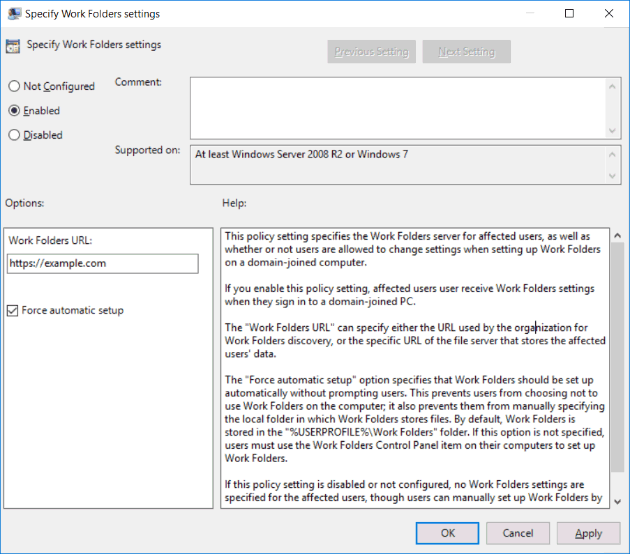Click the 'Force automatic setup option specifies' paragraph

click(x=415, y=419)
